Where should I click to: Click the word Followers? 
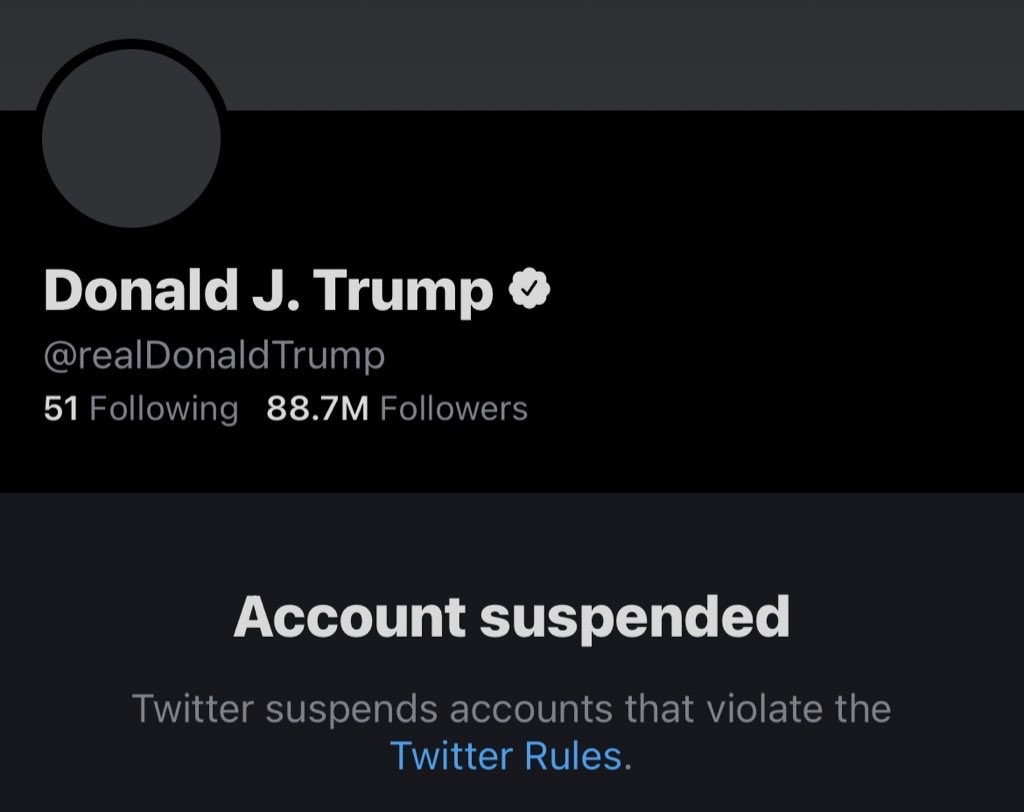coord(454,409)
